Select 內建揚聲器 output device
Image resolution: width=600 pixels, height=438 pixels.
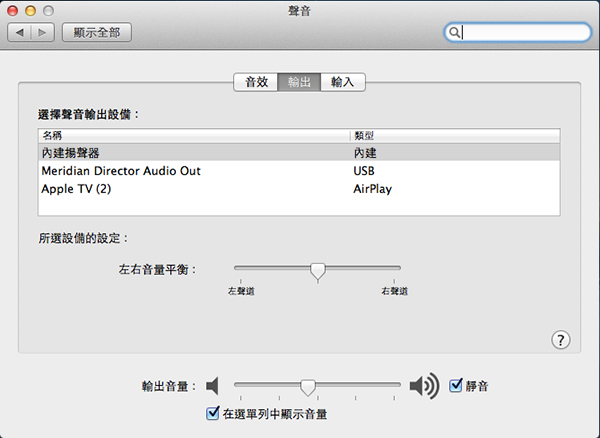[x=299, y=153]
